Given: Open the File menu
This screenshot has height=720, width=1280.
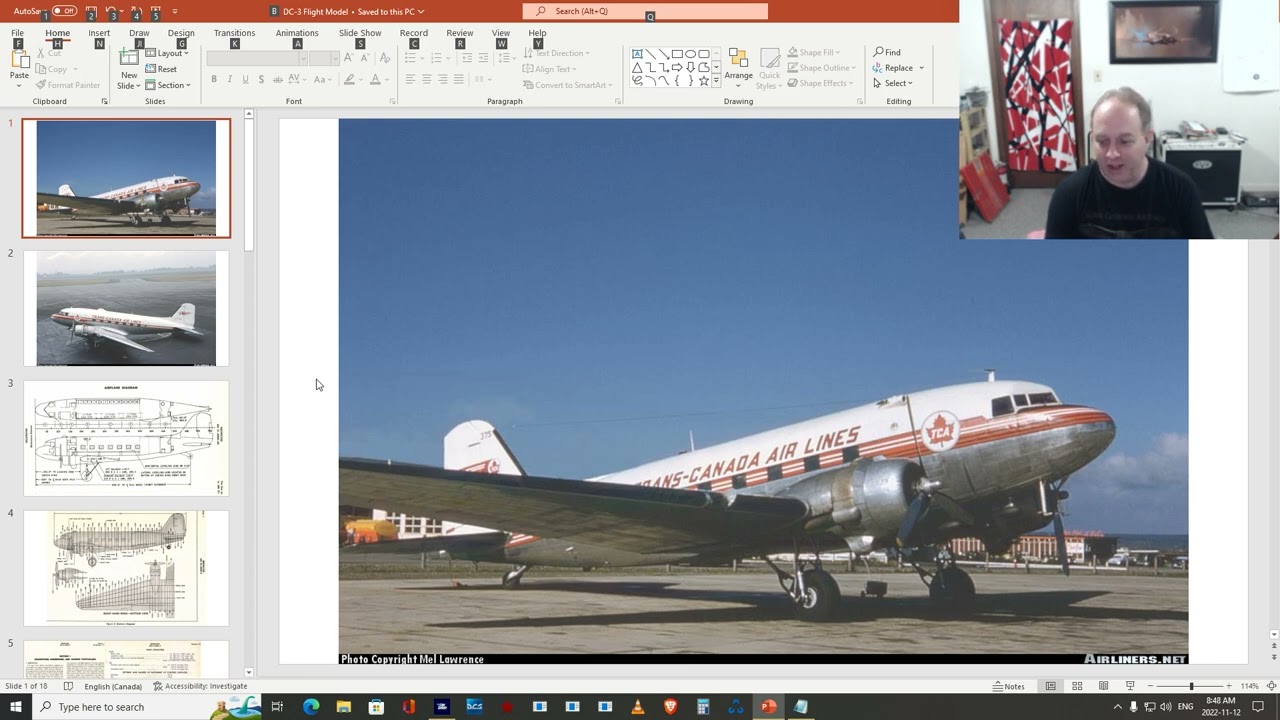Looking at the screenshot, I should [18, 33].
